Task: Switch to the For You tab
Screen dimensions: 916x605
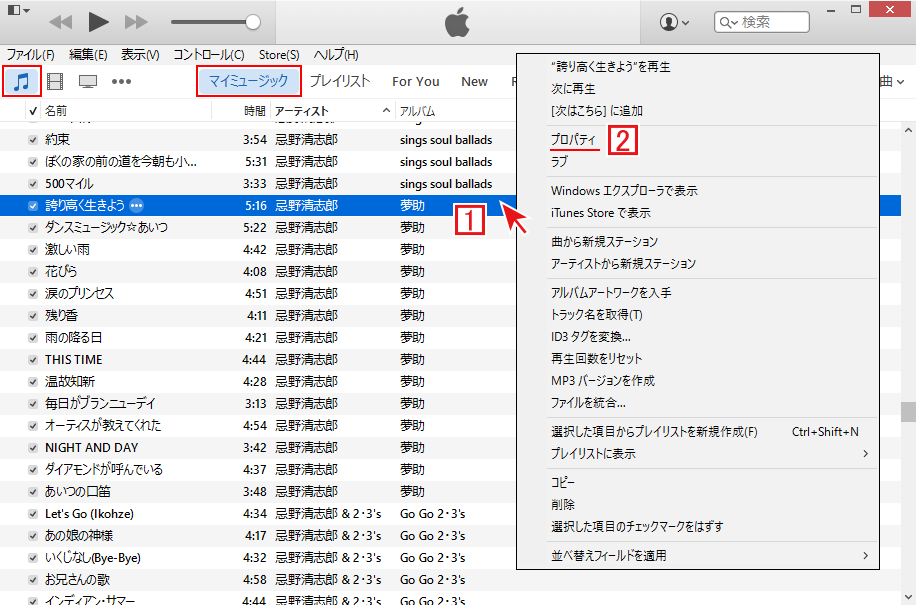Action: pyautogui.click(x=415, y=82)
